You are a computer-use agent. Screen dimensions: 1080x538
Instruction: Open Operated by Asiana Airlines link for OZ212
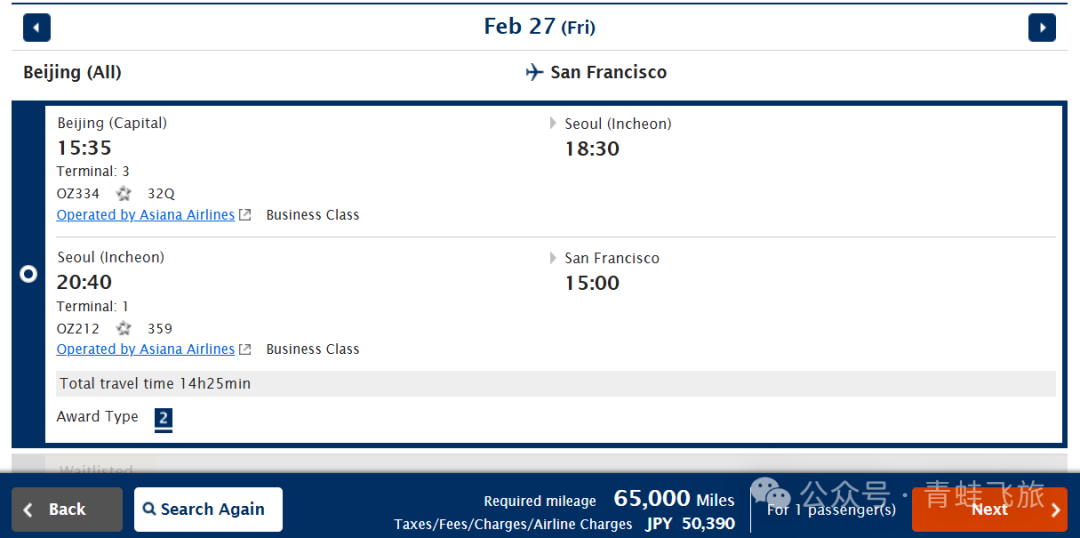[x=146, y=349]
